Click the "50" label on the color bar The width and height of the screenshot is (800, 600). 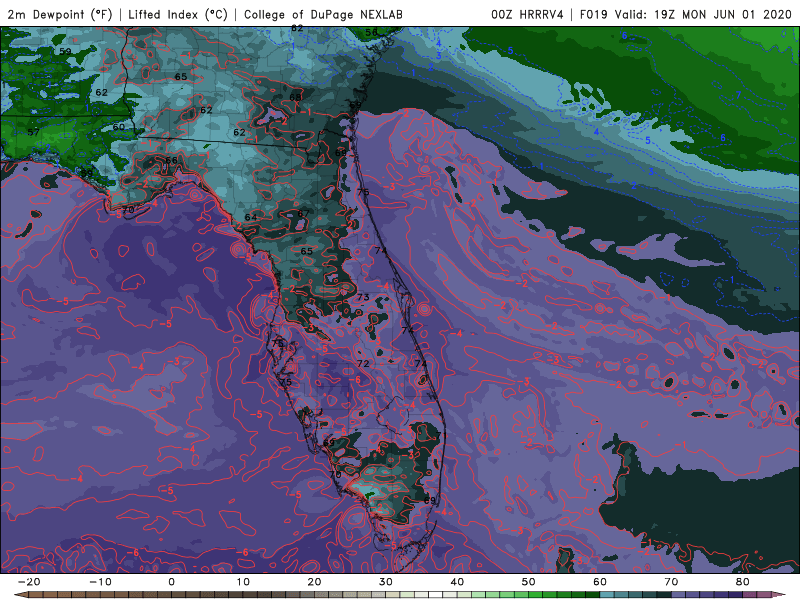(529, 582)
